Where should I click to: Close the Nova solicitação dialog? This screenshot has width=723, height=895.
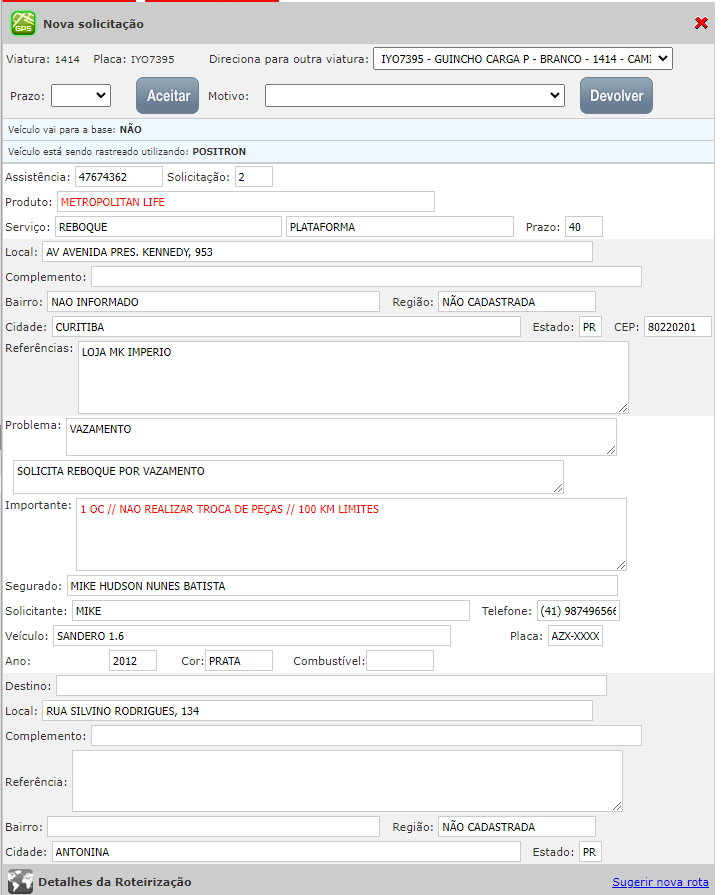[701, 23]
